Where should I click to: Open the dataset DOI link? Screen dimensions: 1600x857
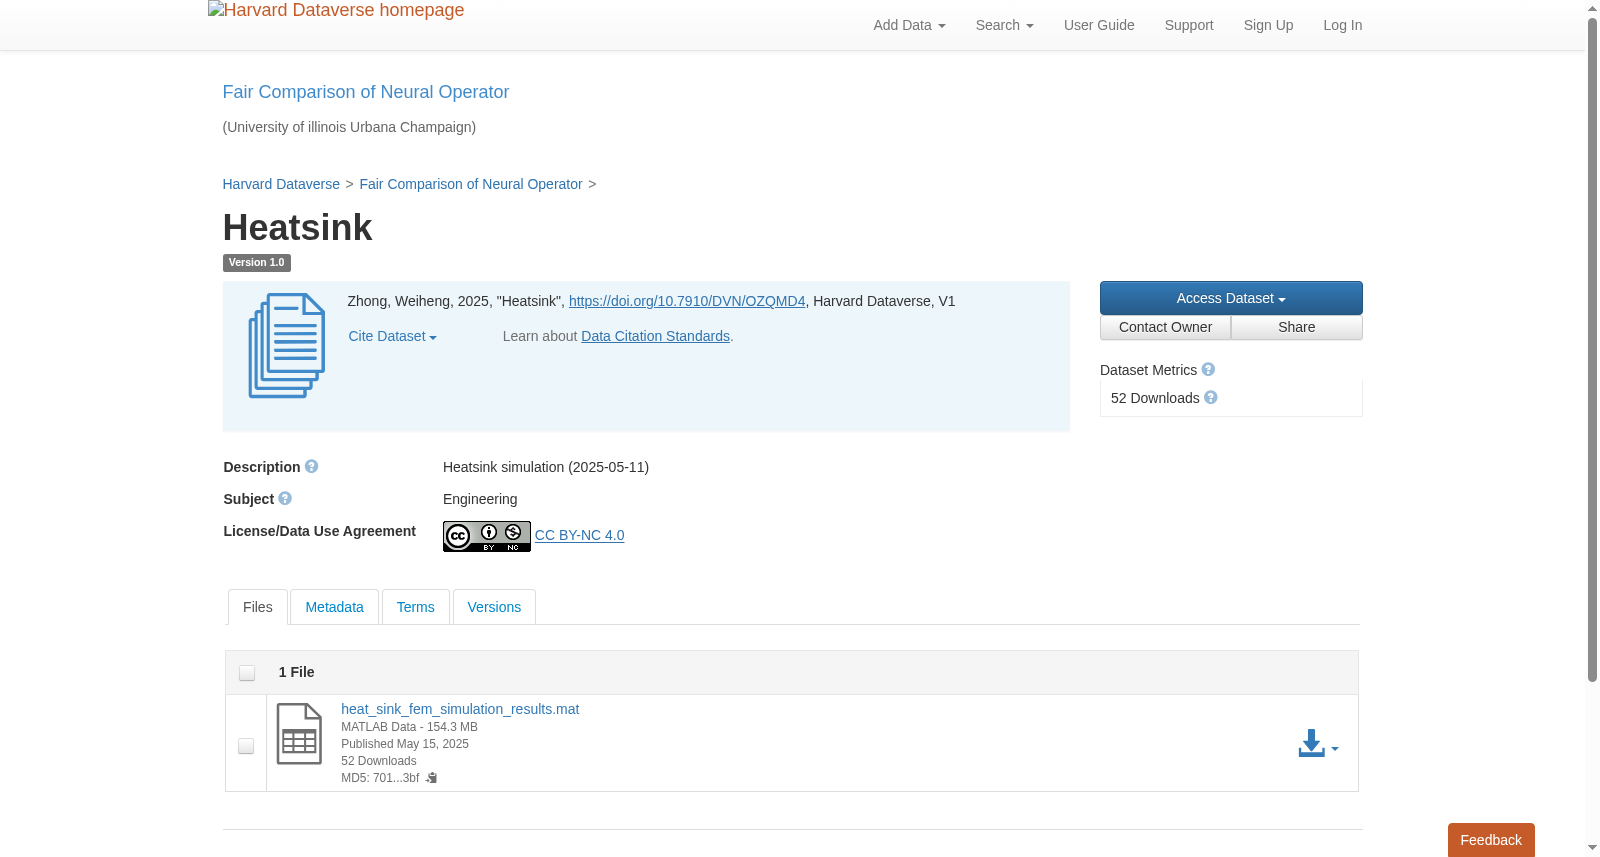(x=687, y=301)
